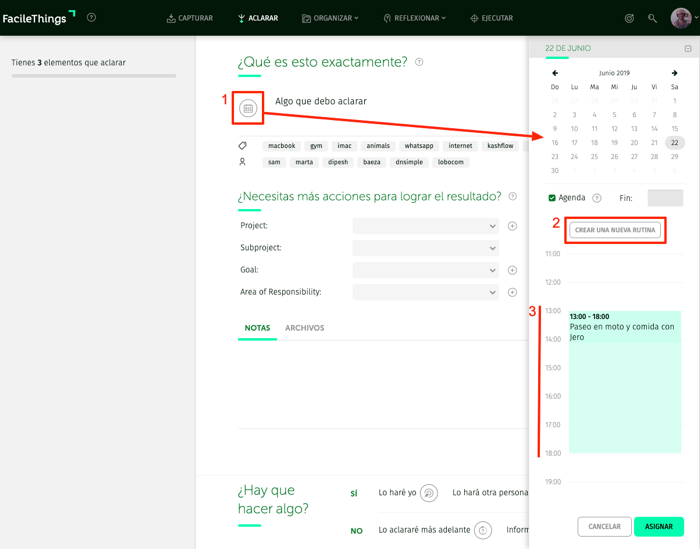
Task: Add new Project with plus icon
Action: click(512, 226)
